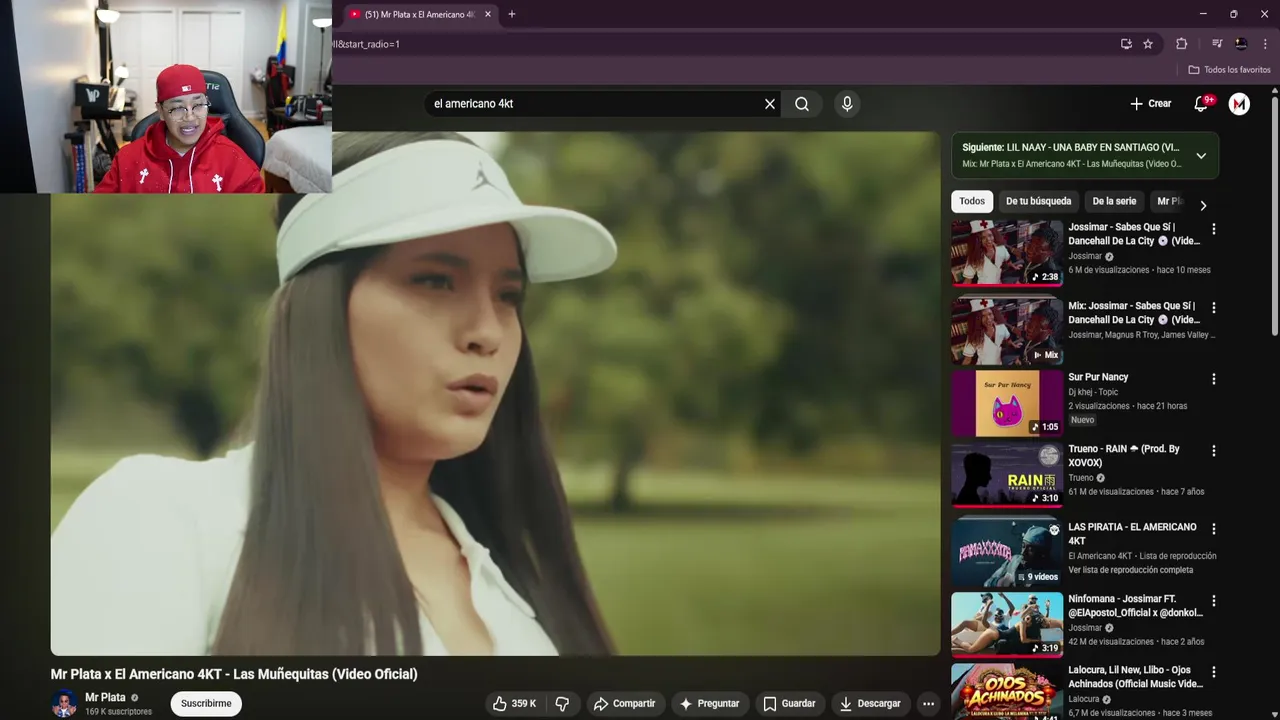The height and width of the screenshot is (720, 1280).
Task: Open Sur Pur Nancy video title
Action: [1098, 377]
